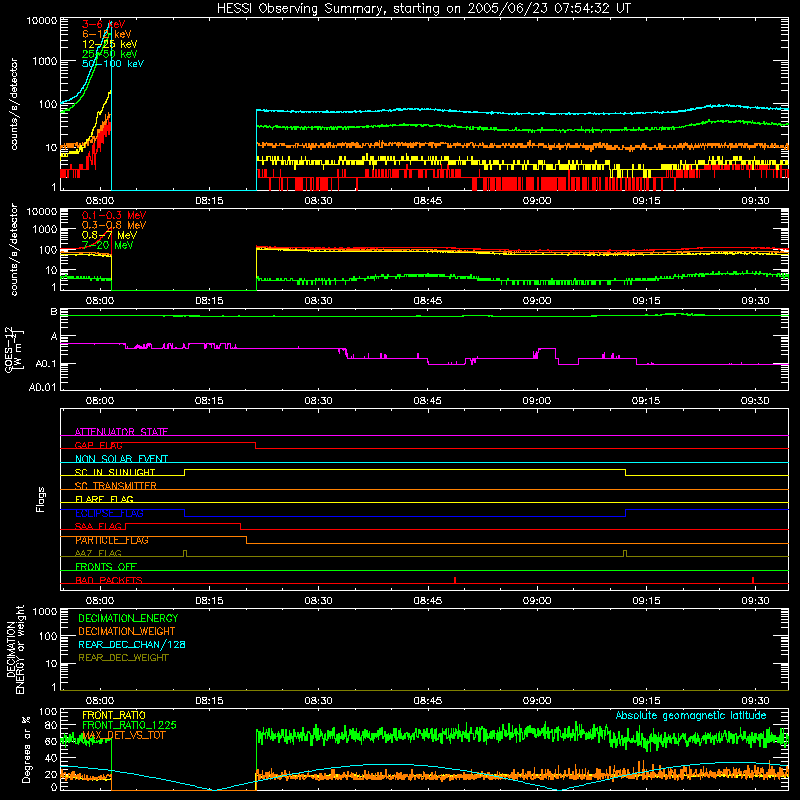Click the GOES-12 axis label
The width and height of the screenshot is (800, 800).
pyautogui.click(x=14, y=349)
